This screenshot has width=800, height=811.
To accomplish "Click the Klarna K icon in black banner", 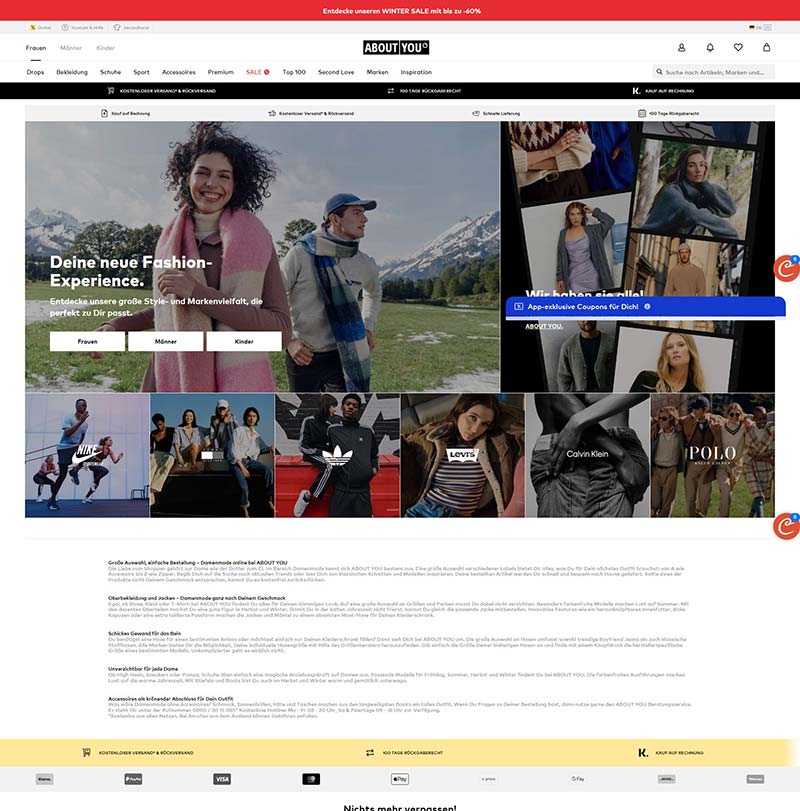I will pyautogui.click(x=636, y=91).
